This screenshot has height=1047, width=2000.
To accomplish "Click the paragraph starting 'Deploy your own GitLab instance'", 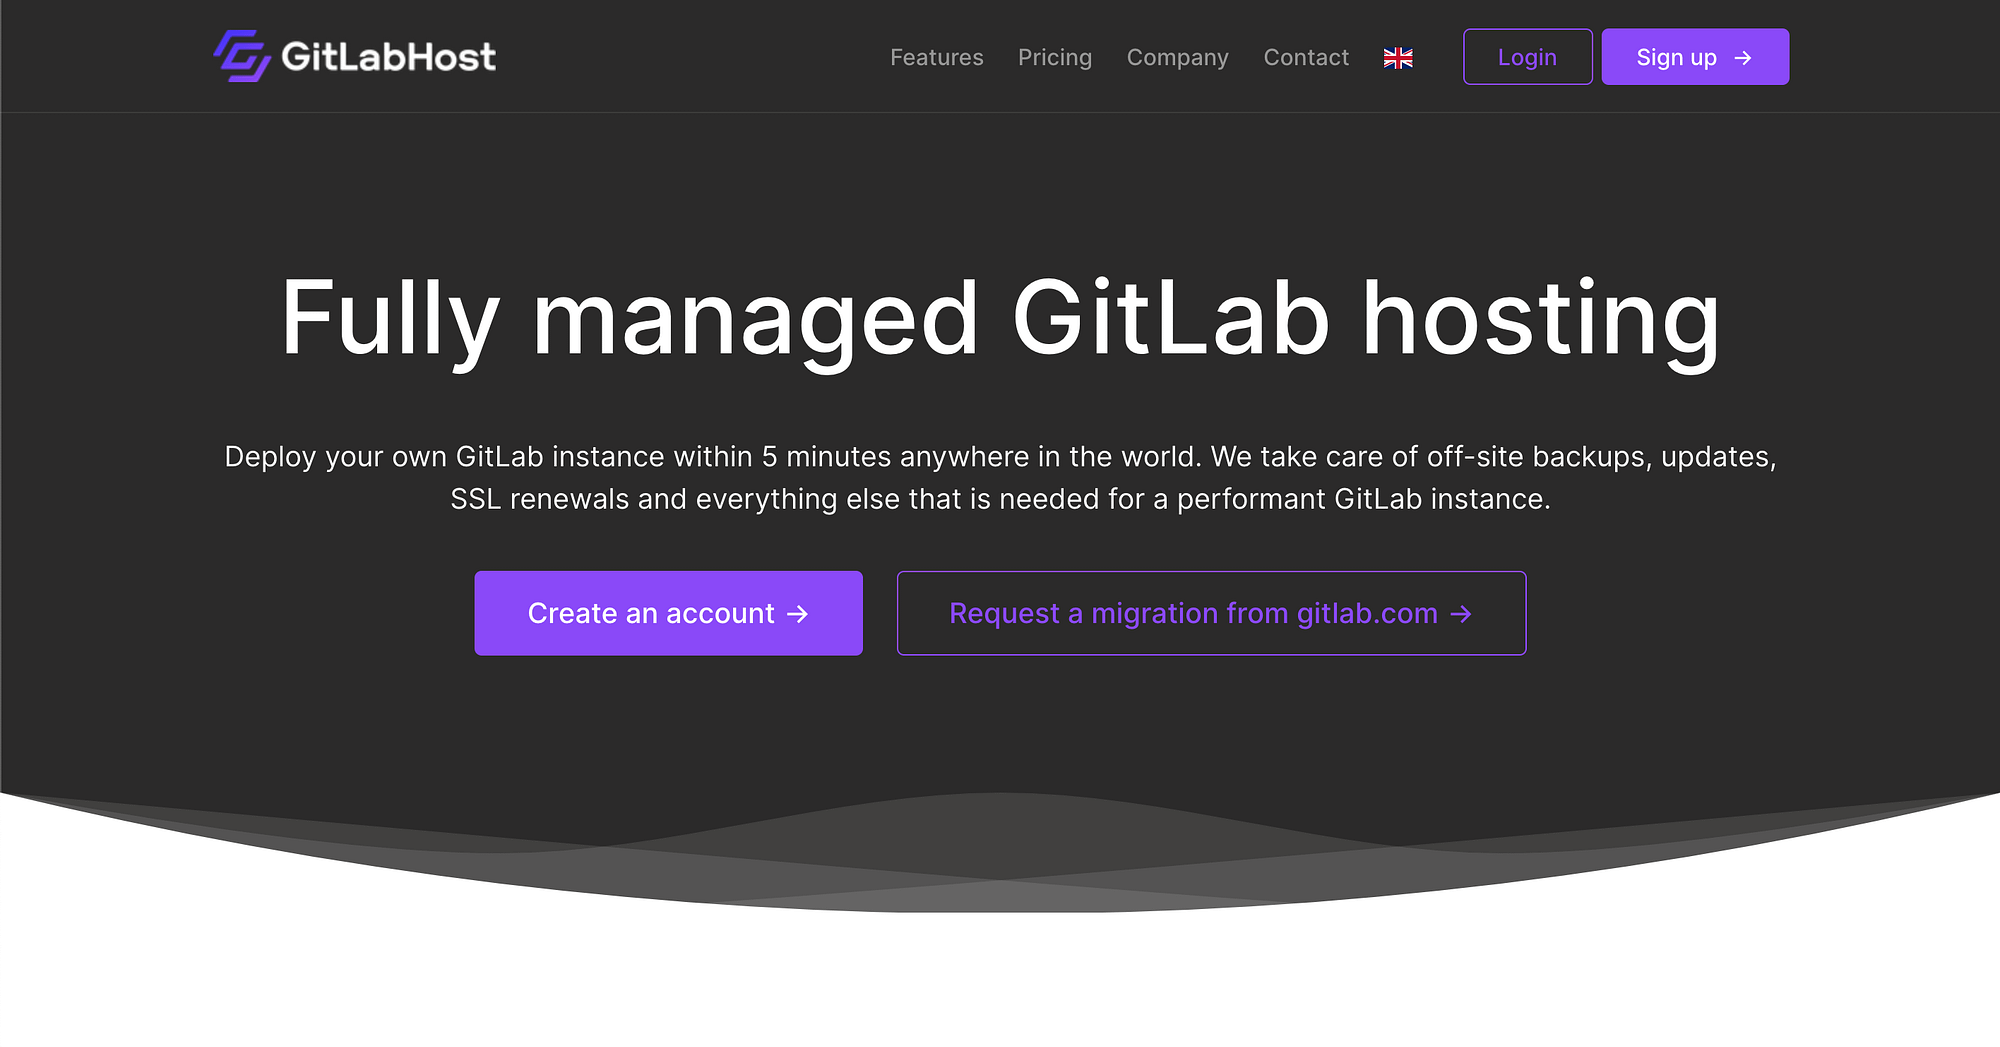I will pos(1000,478).
